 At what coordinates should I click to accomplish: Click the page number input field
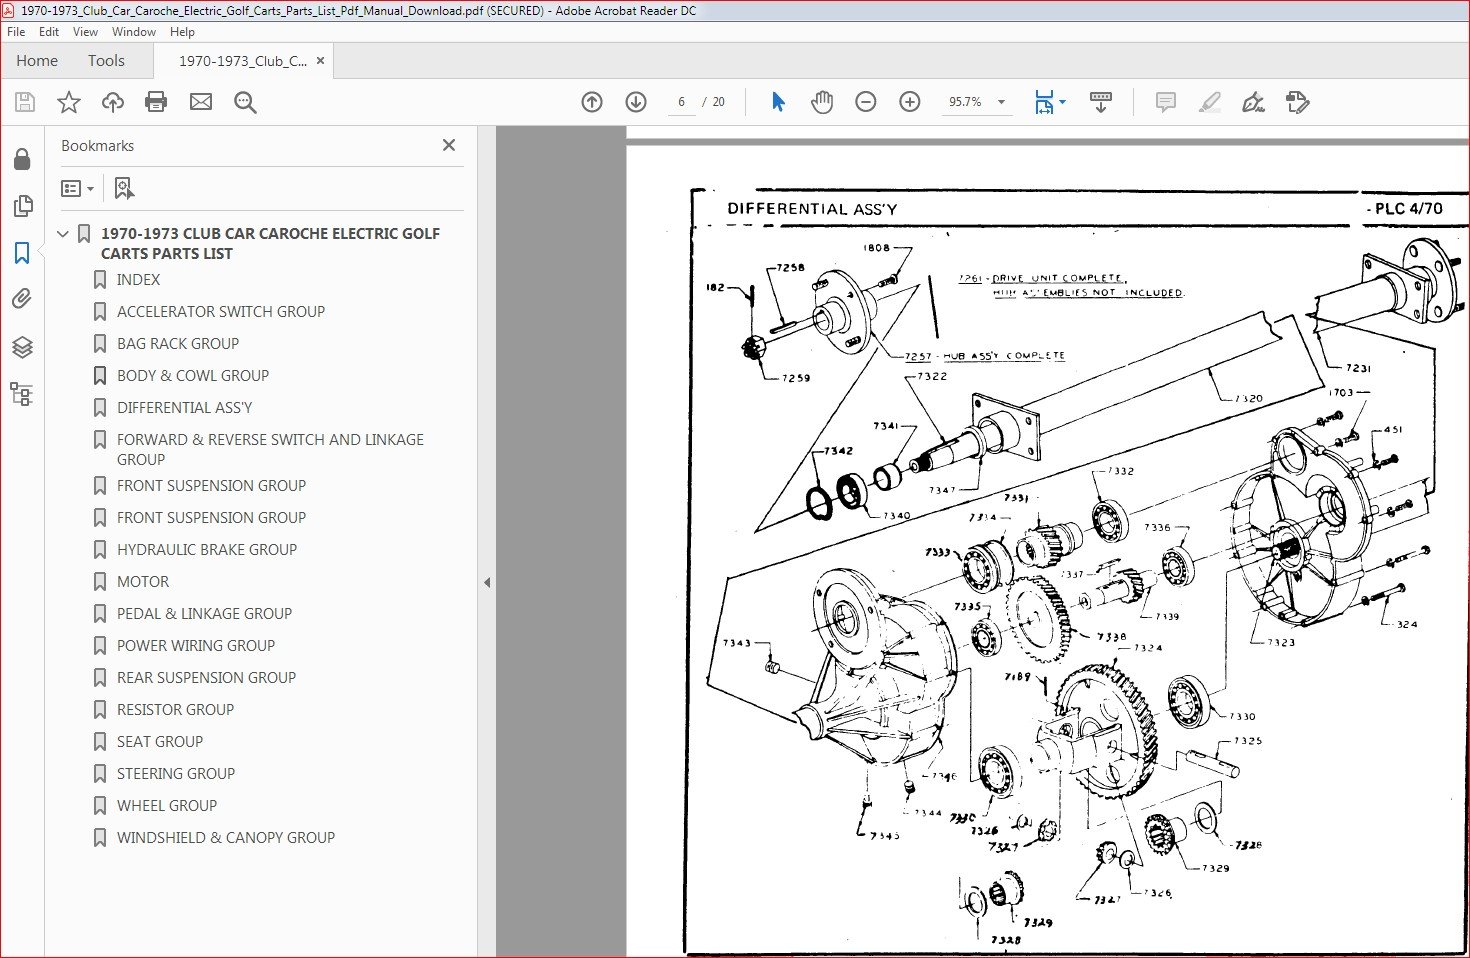(681, 102)
